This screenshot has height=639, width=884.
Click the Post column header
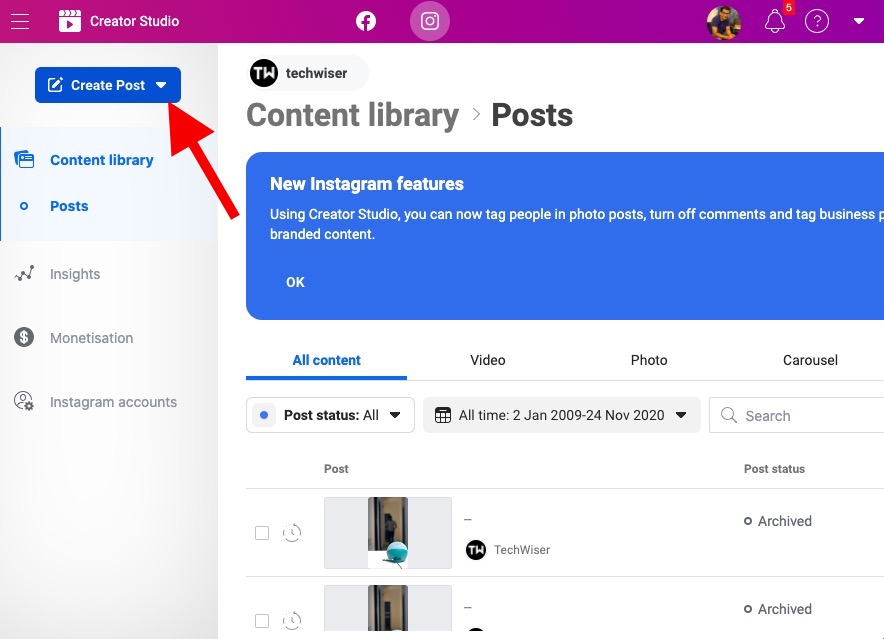[336, 469]
